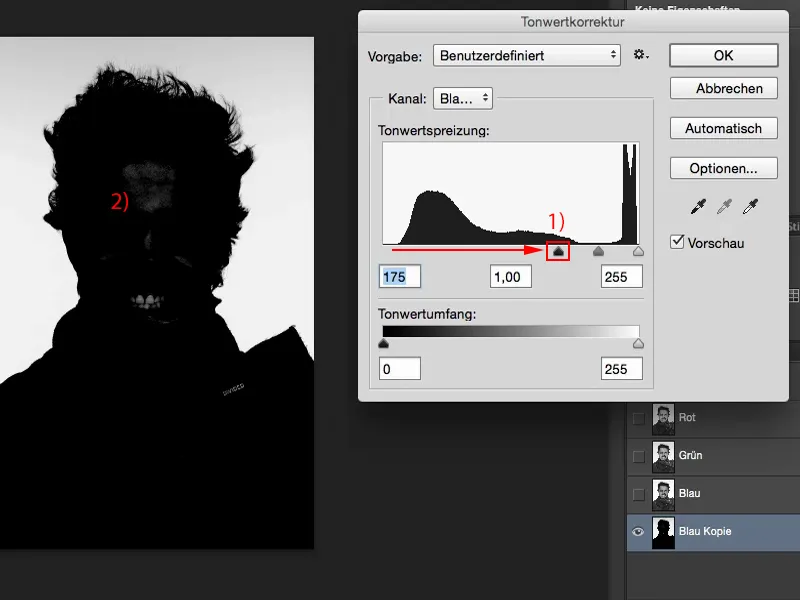Select the Grün channel thumbnail
The image size is (800, 600).
(x=663, y=457)
